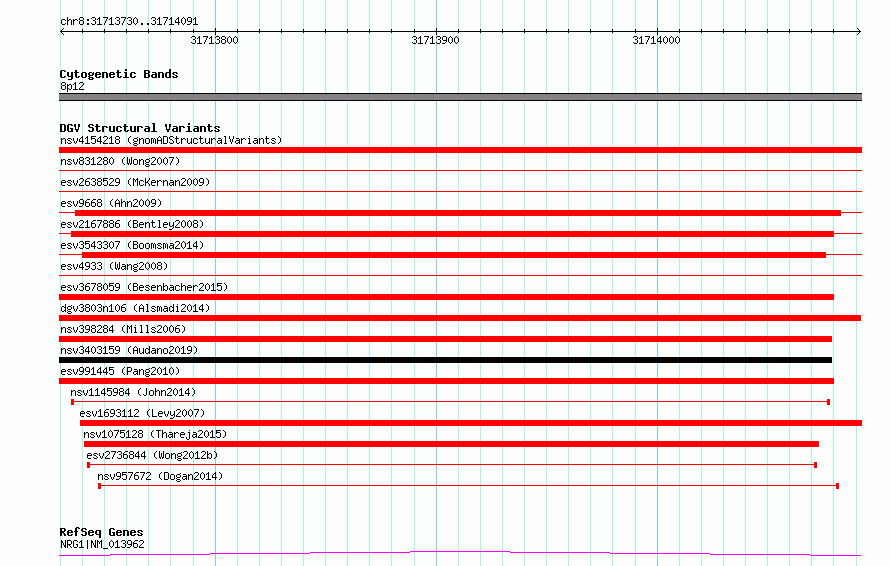Click the DGV Structural Variants track title

coord(140,128)
